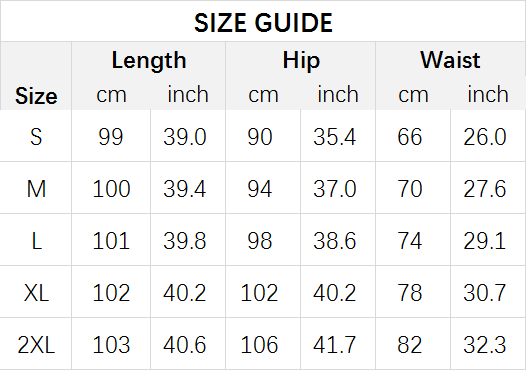The width and height of the screenshot is (527, 371).
Task: Select the Length column header
Action: (x=149, y=60)
